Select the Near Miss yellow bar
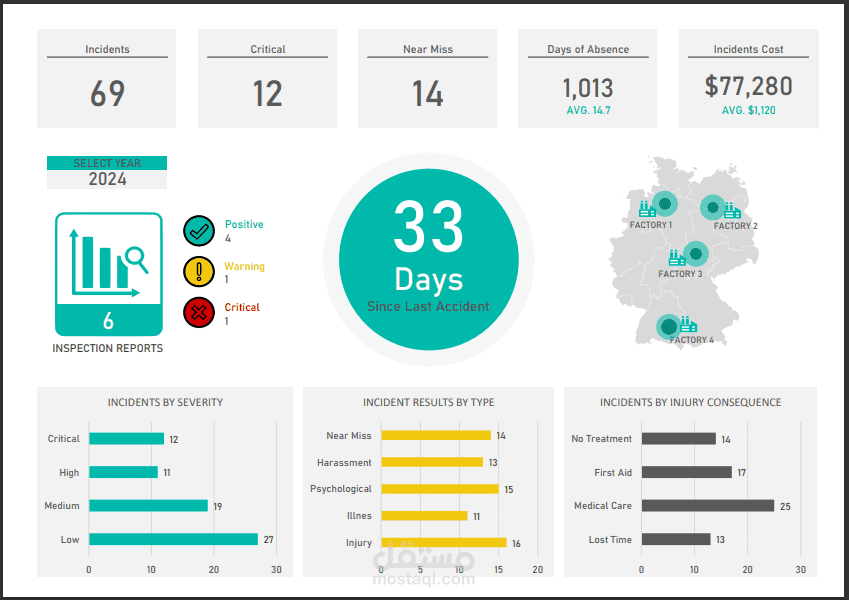849x600 pixels. tap(436, 435)
